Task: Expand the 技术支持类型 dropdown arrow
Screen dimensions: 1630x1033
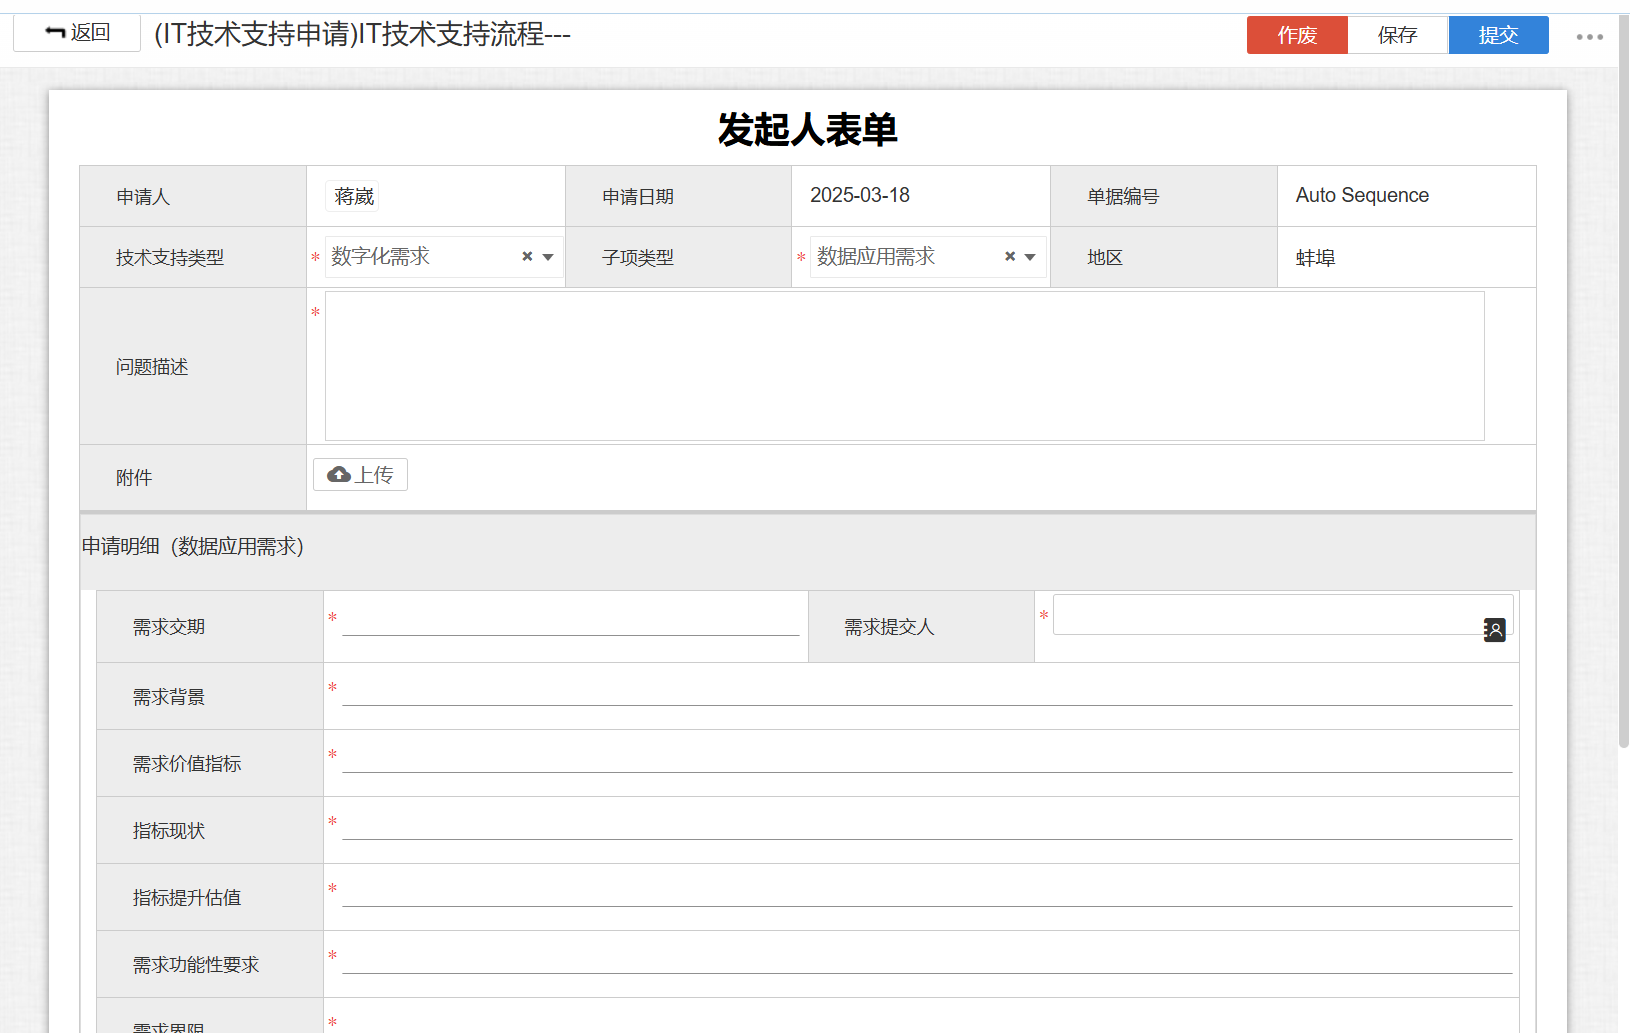Action: click(548, 257)
